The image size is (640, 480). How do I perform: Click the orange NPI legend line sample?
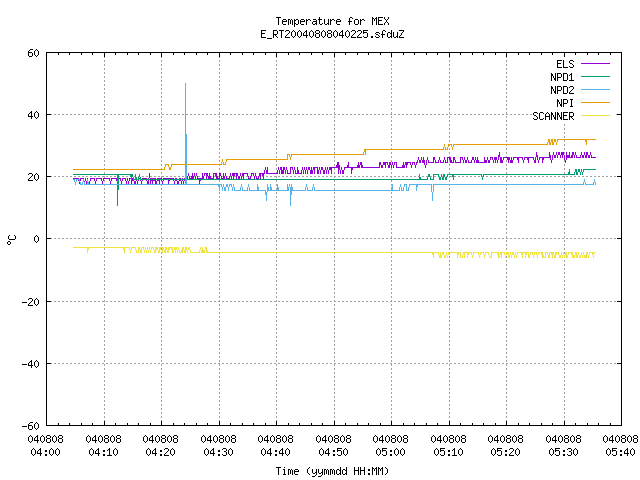(595, 103)
